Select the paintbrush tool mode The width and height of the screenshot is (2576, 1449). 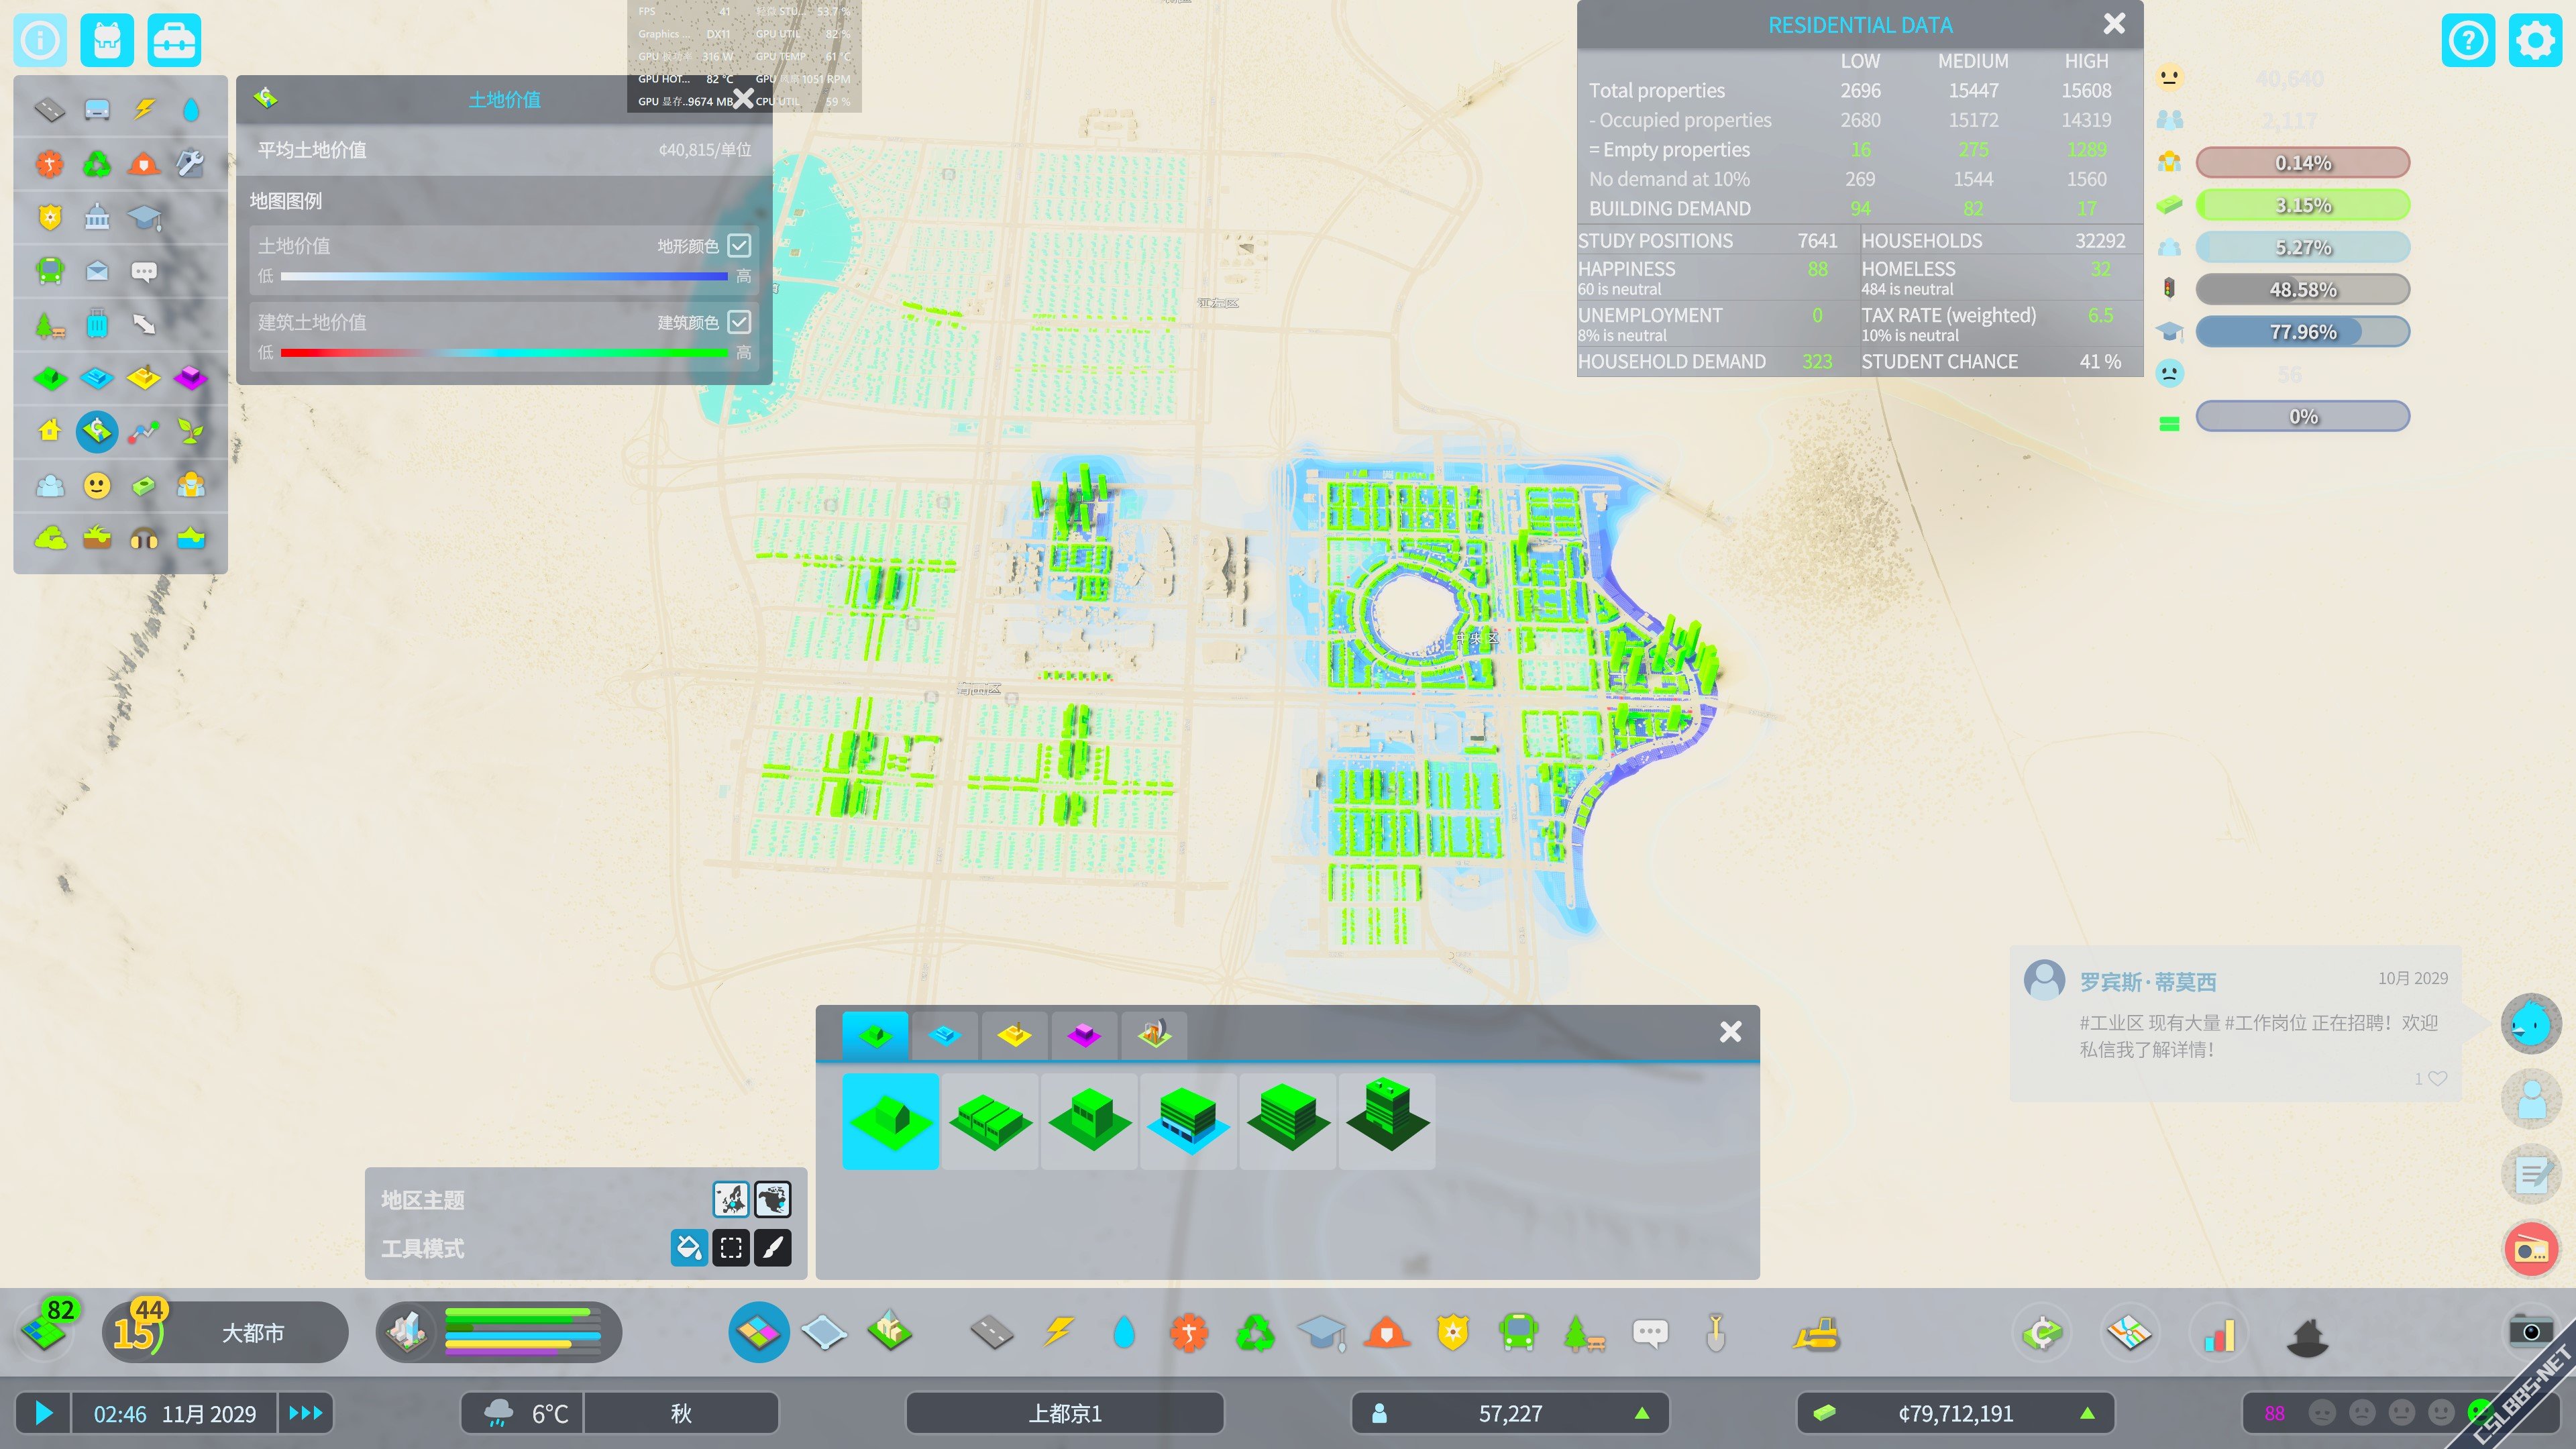click(772, 1248)
